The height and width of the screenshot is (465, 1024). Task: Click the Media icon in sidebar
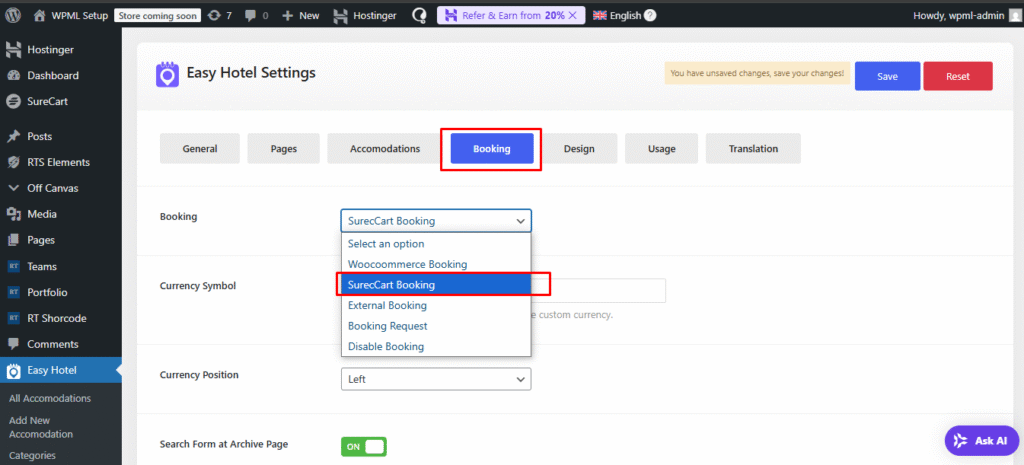13,214
